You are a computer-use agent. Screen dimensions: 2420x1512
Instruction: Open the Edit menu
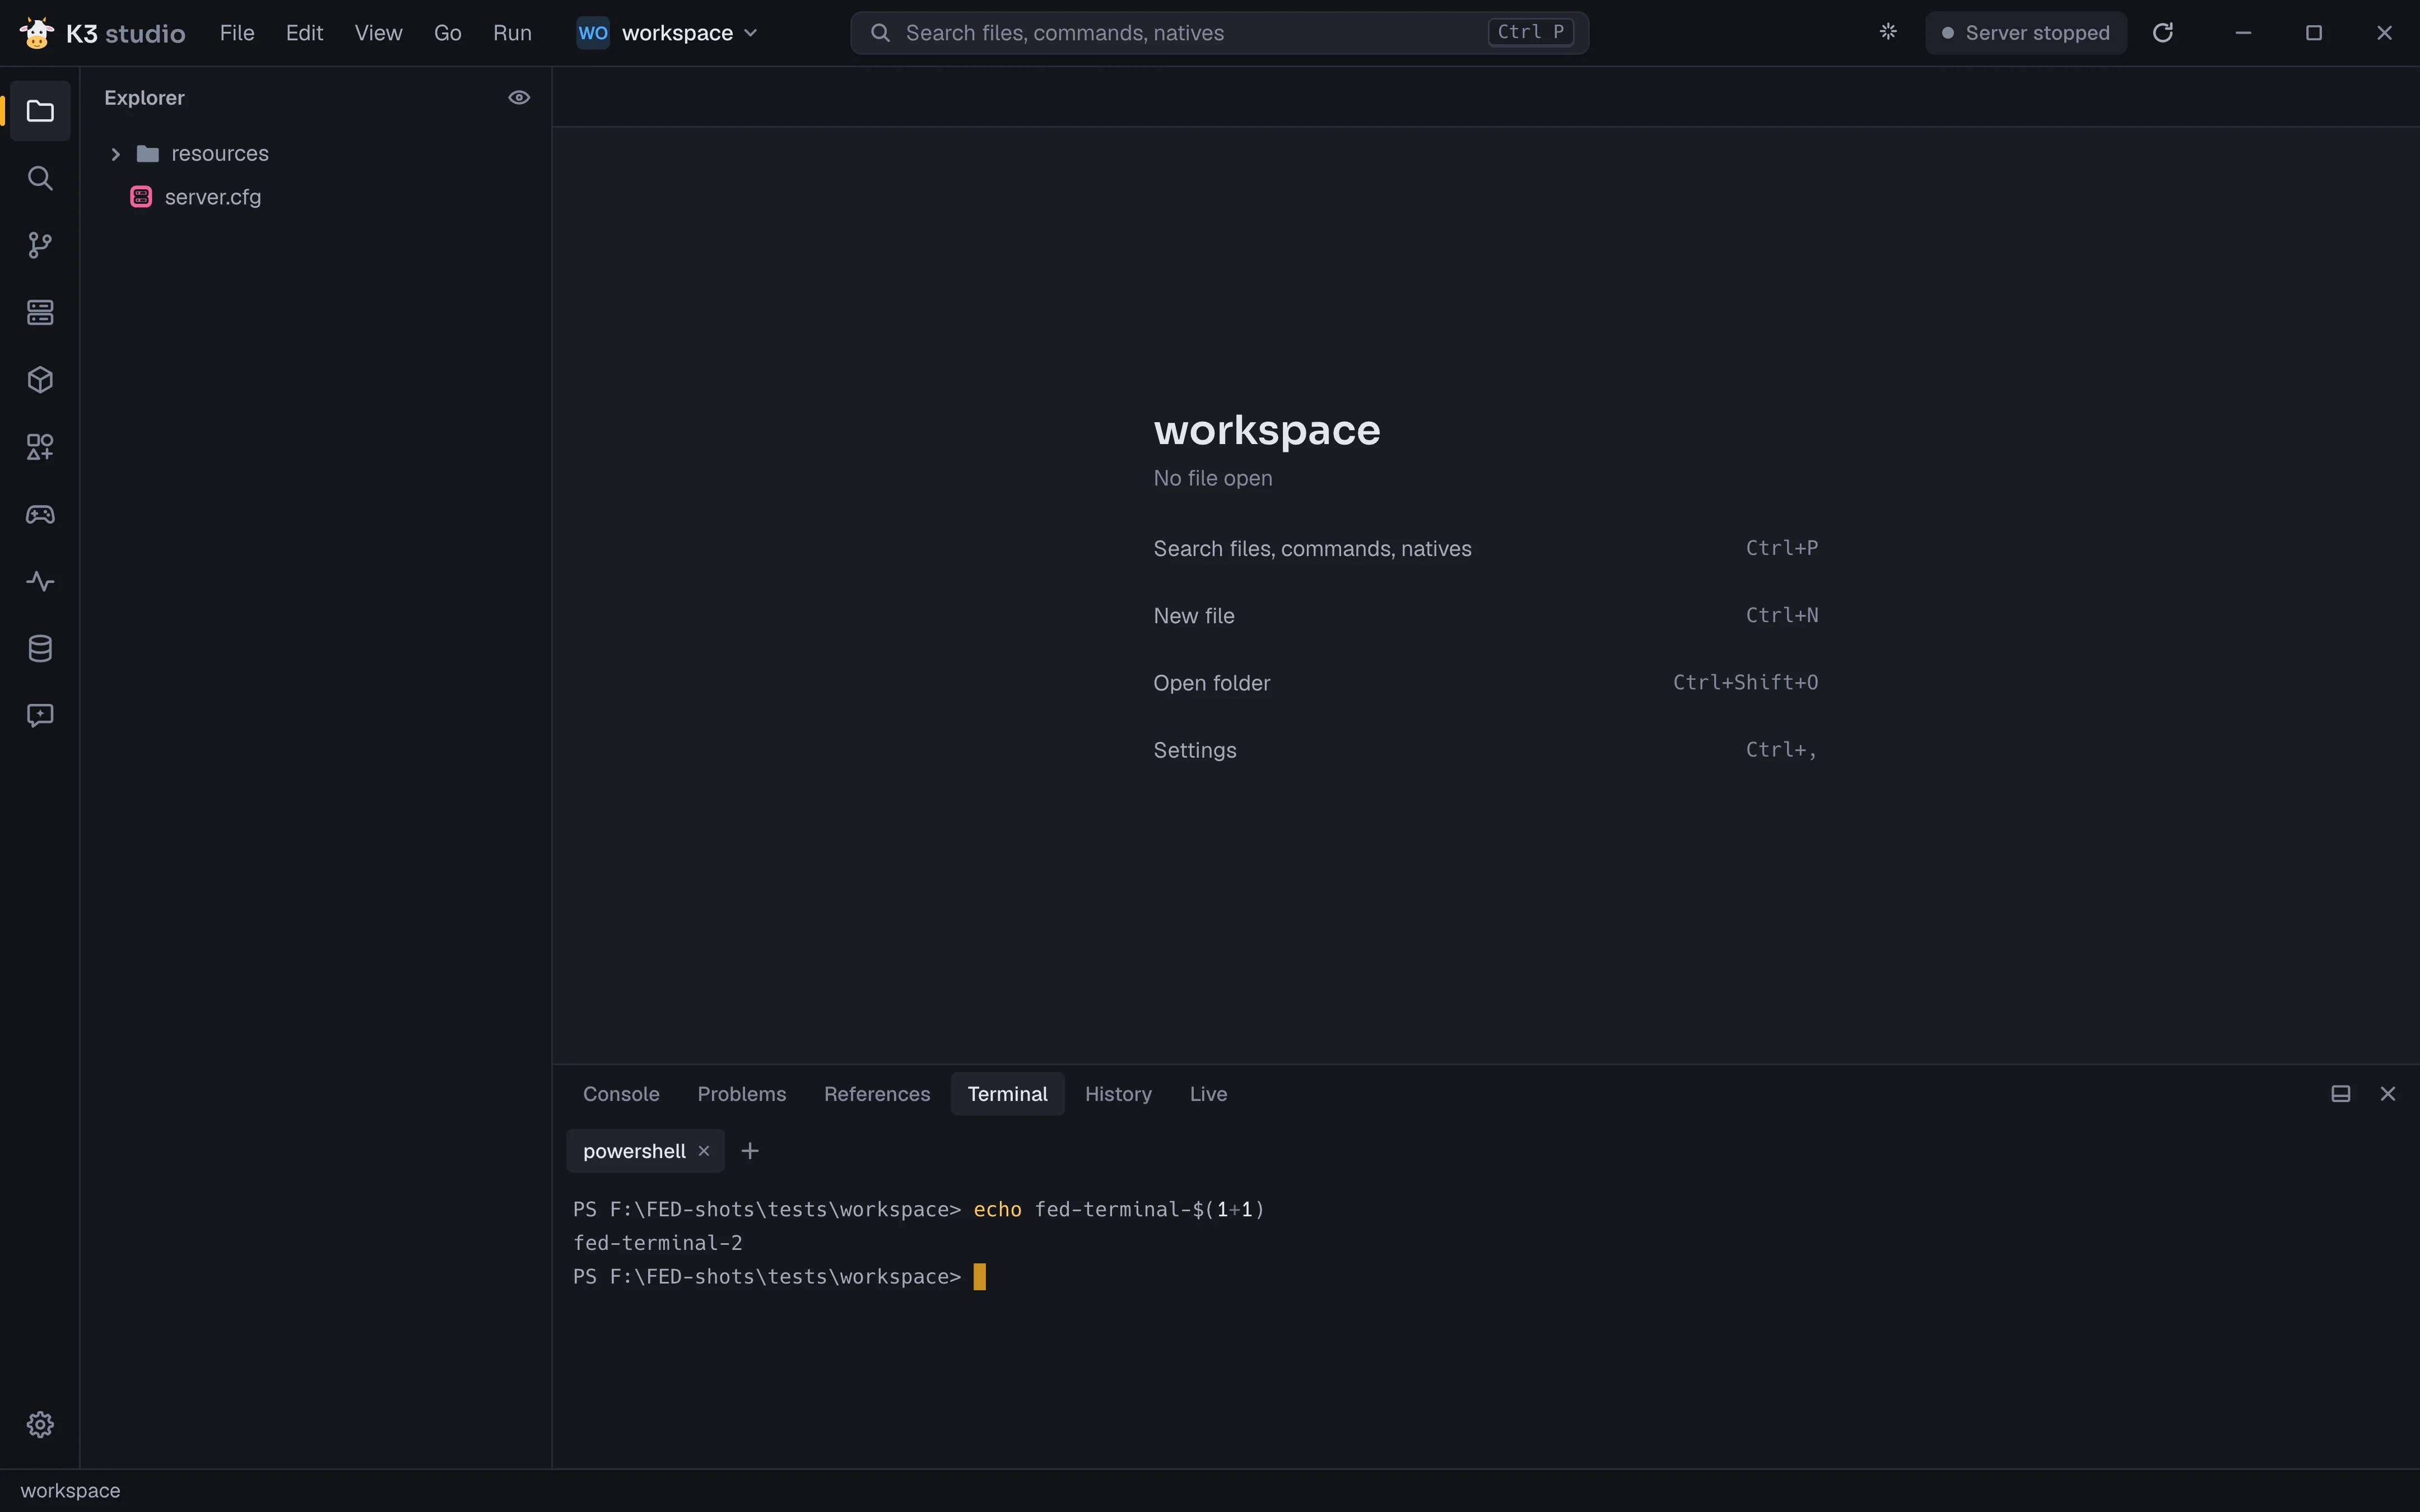pos(304,33)
